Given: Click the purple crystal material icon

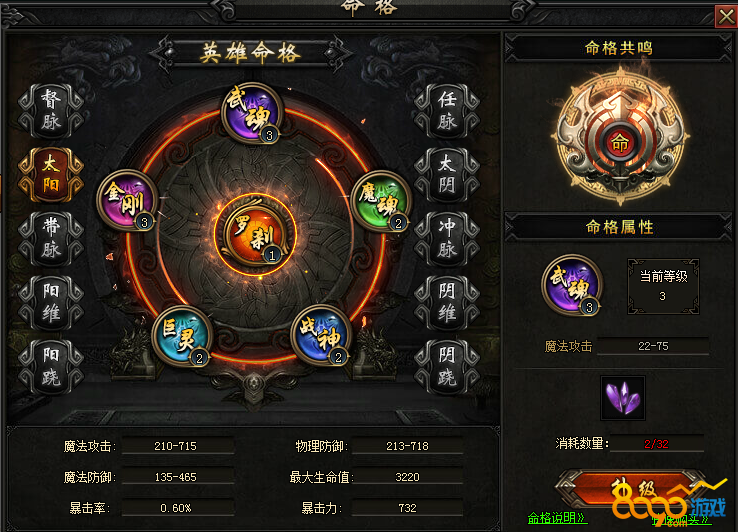Looking at the screenshot, I should coord(623,398).
